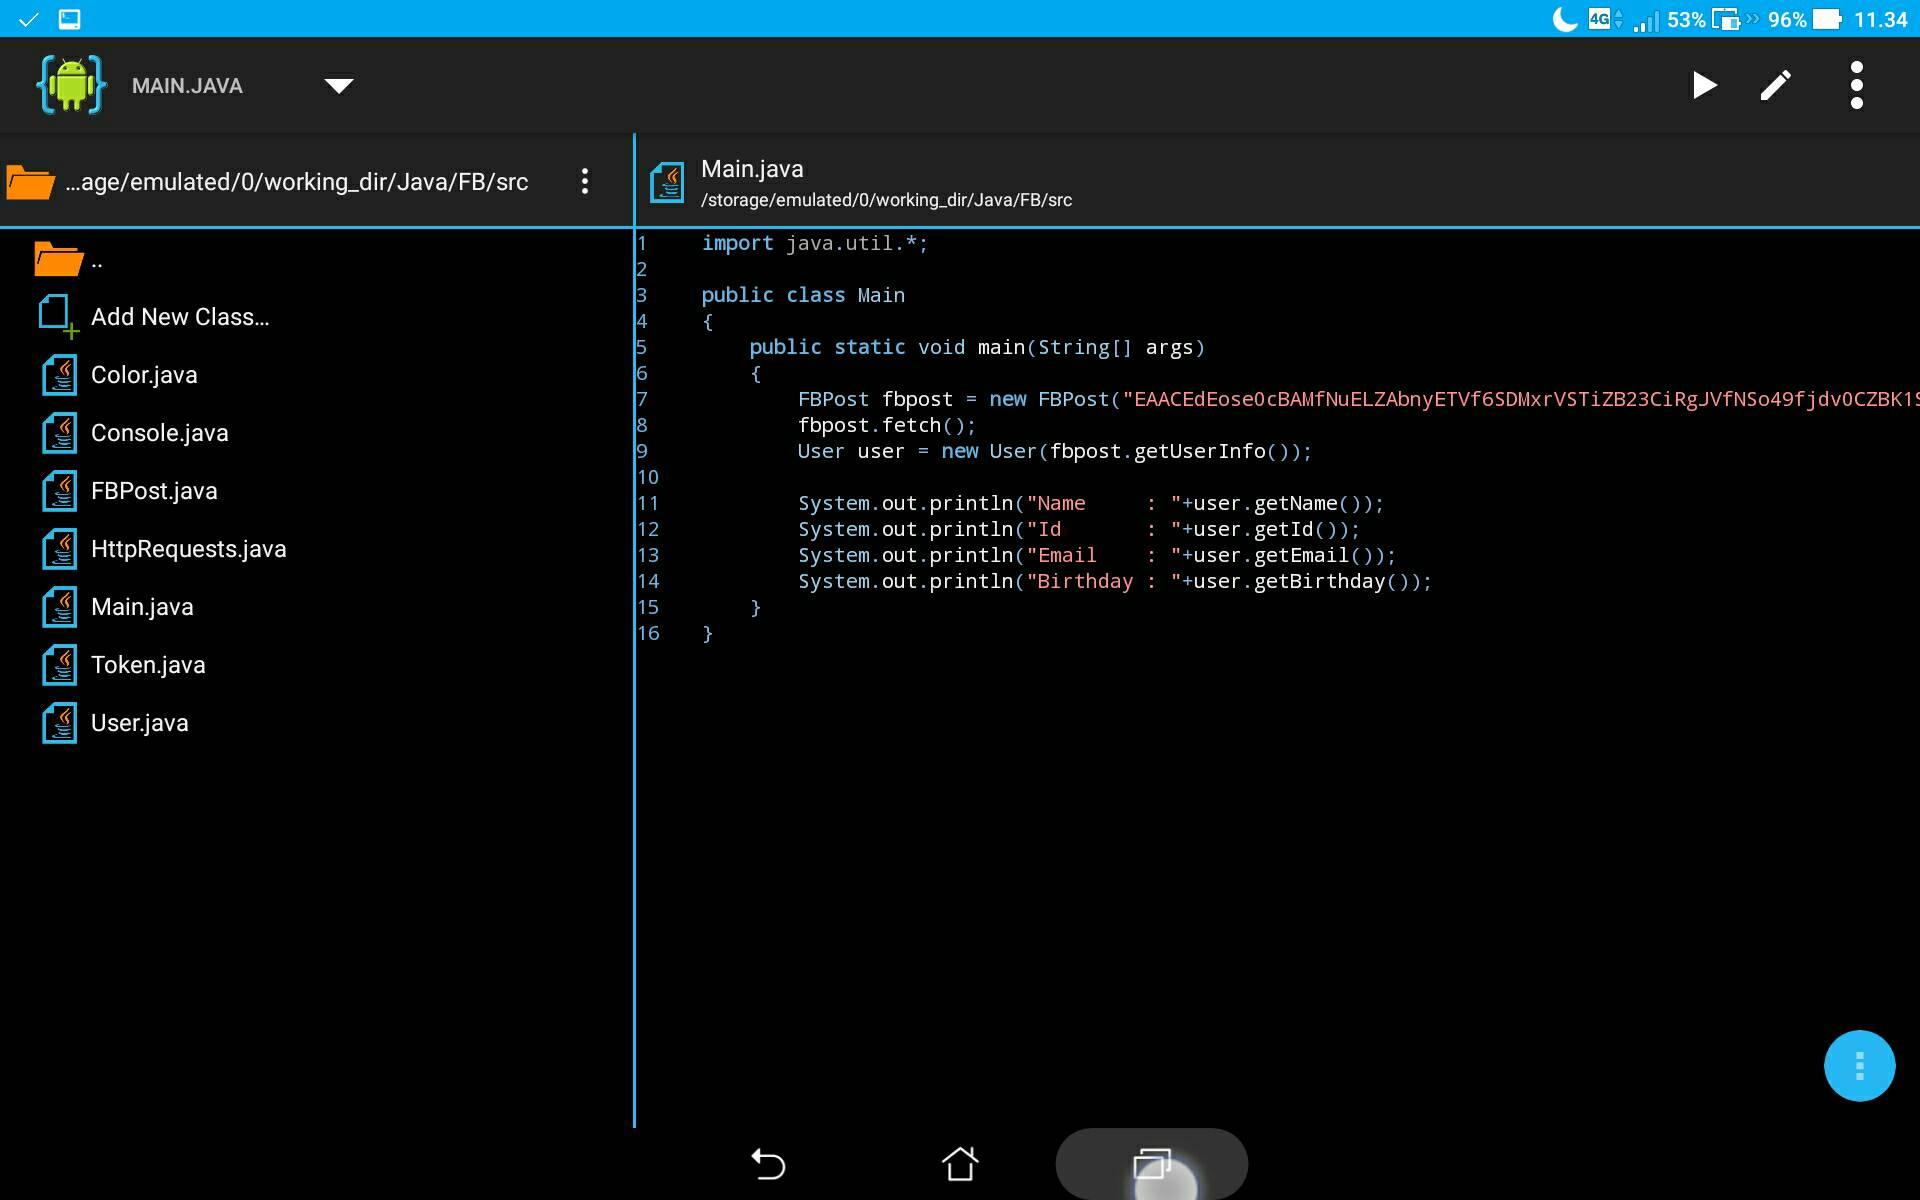Tap the Java icon beside Color.java
This screenshot has width=1920, height=1200.
[60, 375]
